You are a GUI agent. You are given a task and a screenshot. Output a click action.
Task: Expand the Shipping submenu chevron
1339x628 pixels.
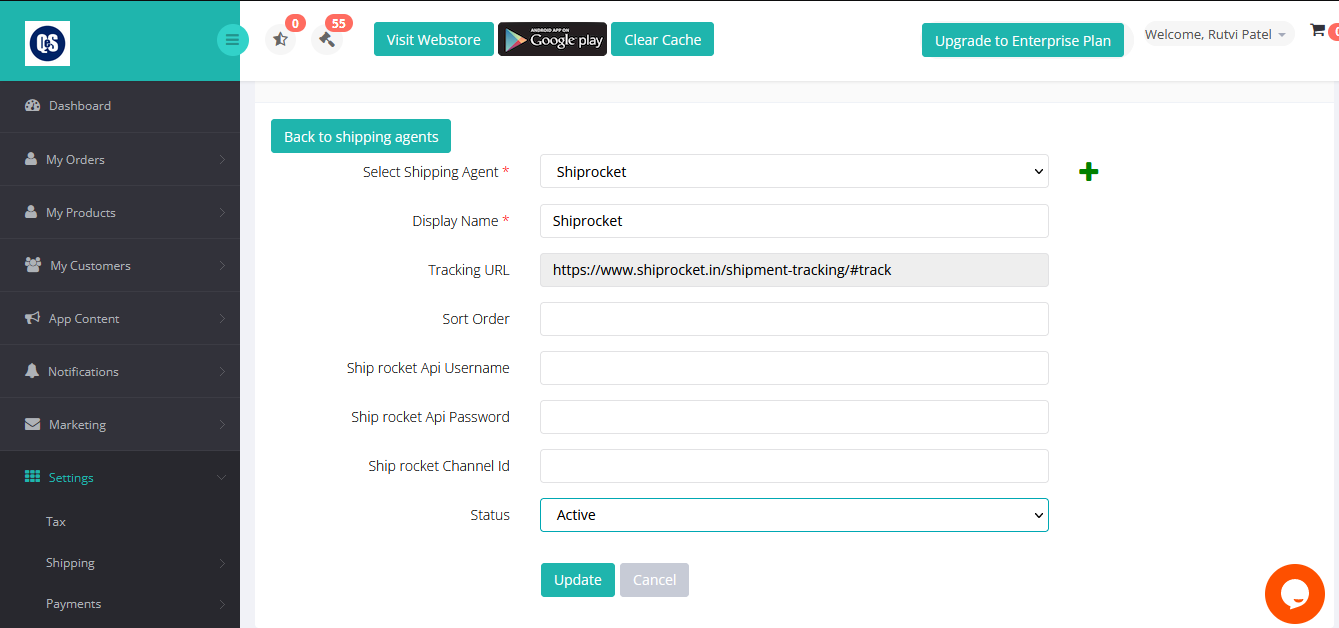point(221,563)
